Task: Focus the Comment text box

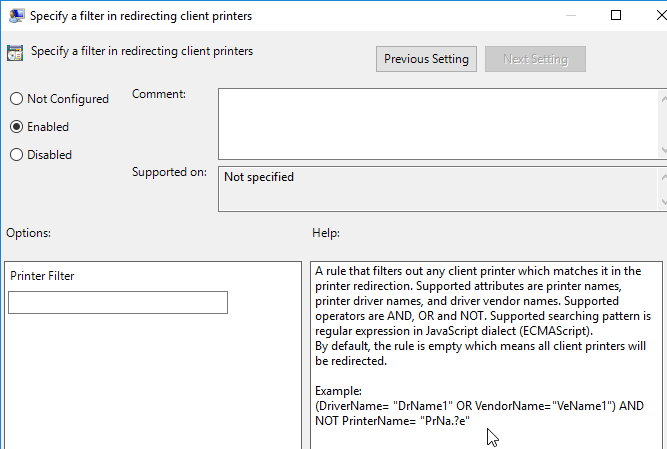Action: 438,124
